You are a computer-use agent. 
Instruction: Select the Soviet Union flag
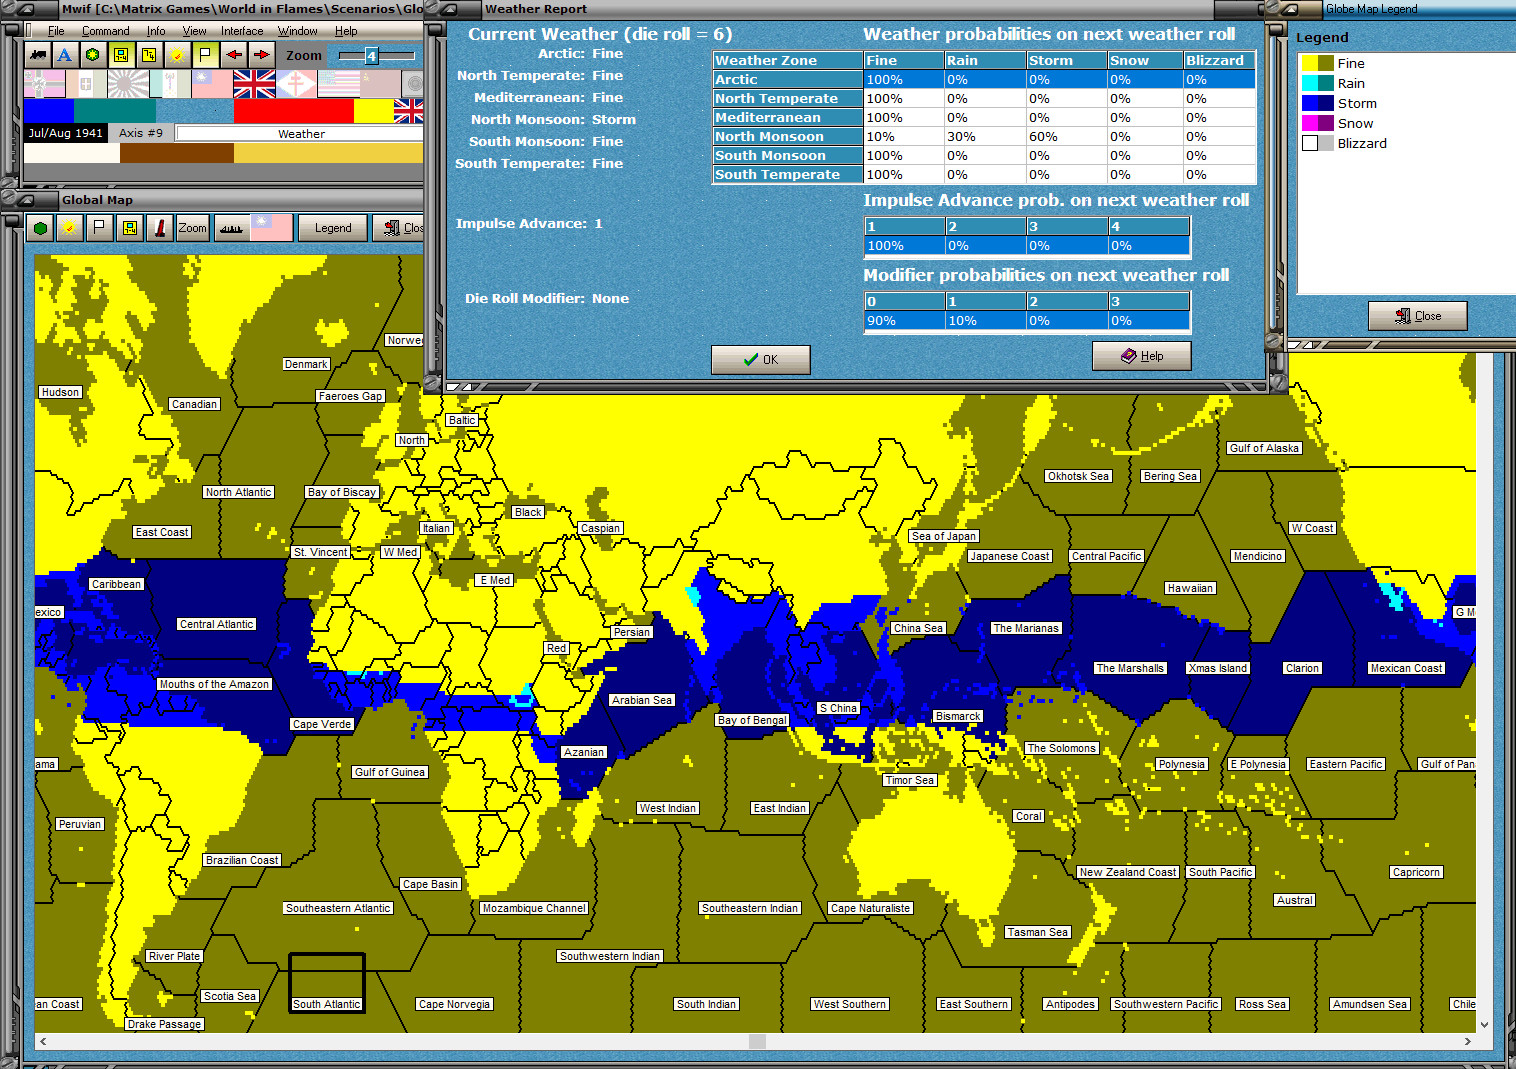pos(380,84)
